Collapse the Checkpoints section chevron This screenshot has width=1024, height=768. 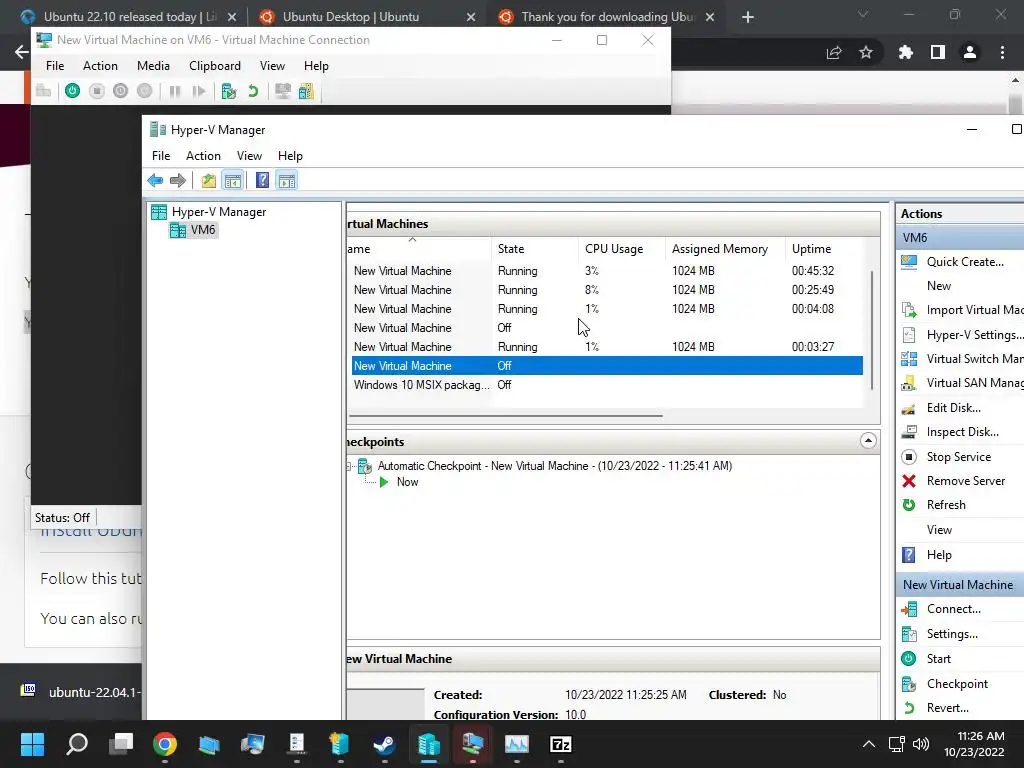point(868,441)
